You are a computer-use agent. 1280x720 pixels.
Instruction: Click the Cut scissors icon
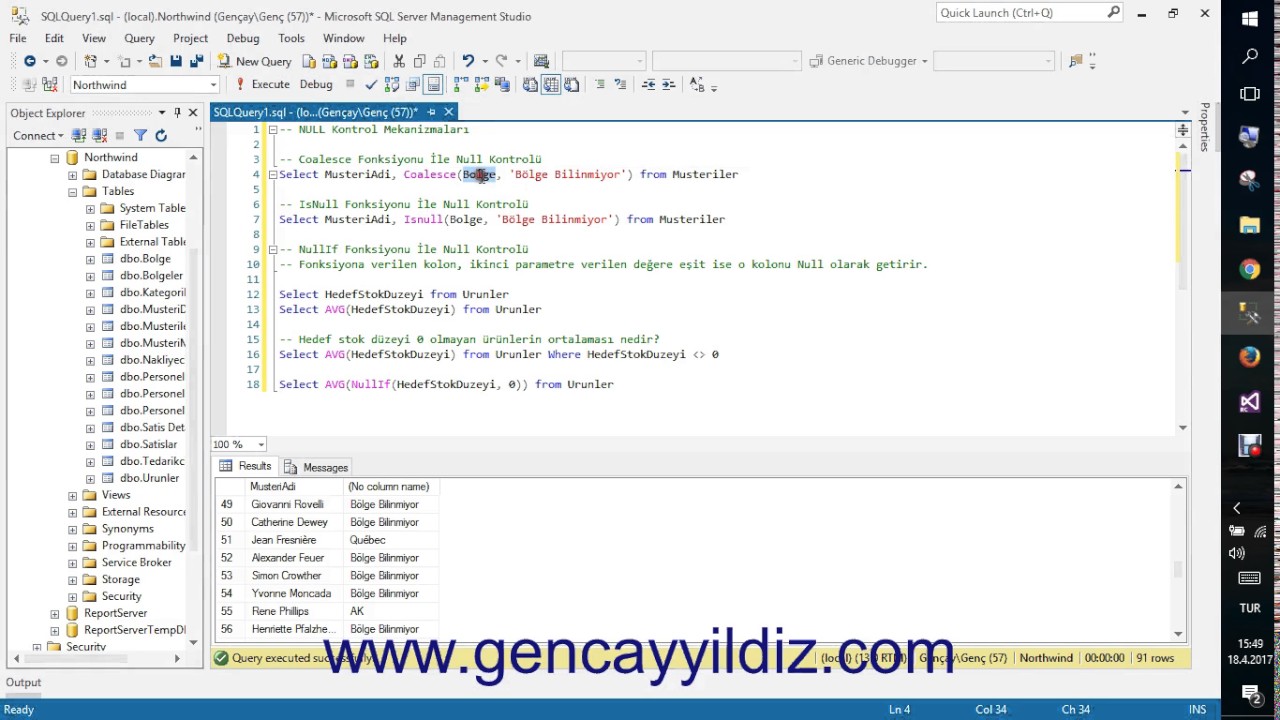[399, 61]
